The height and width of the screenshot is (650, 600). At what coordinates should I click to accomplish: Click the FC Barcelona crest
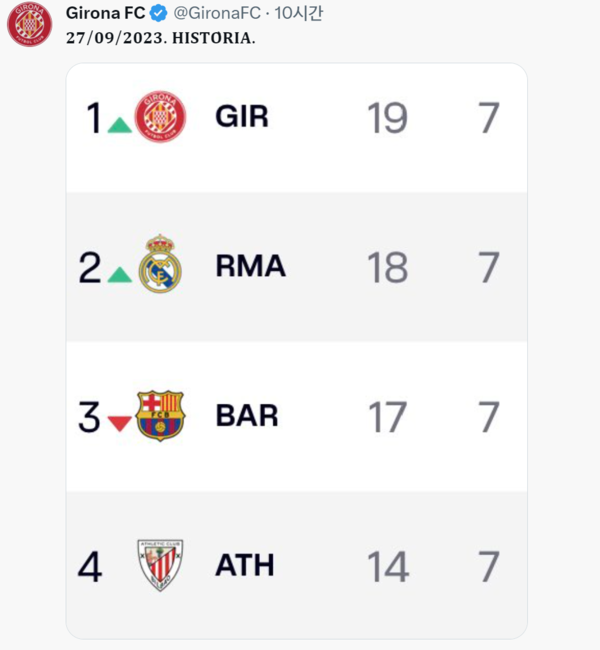click(x=160, y=416)
